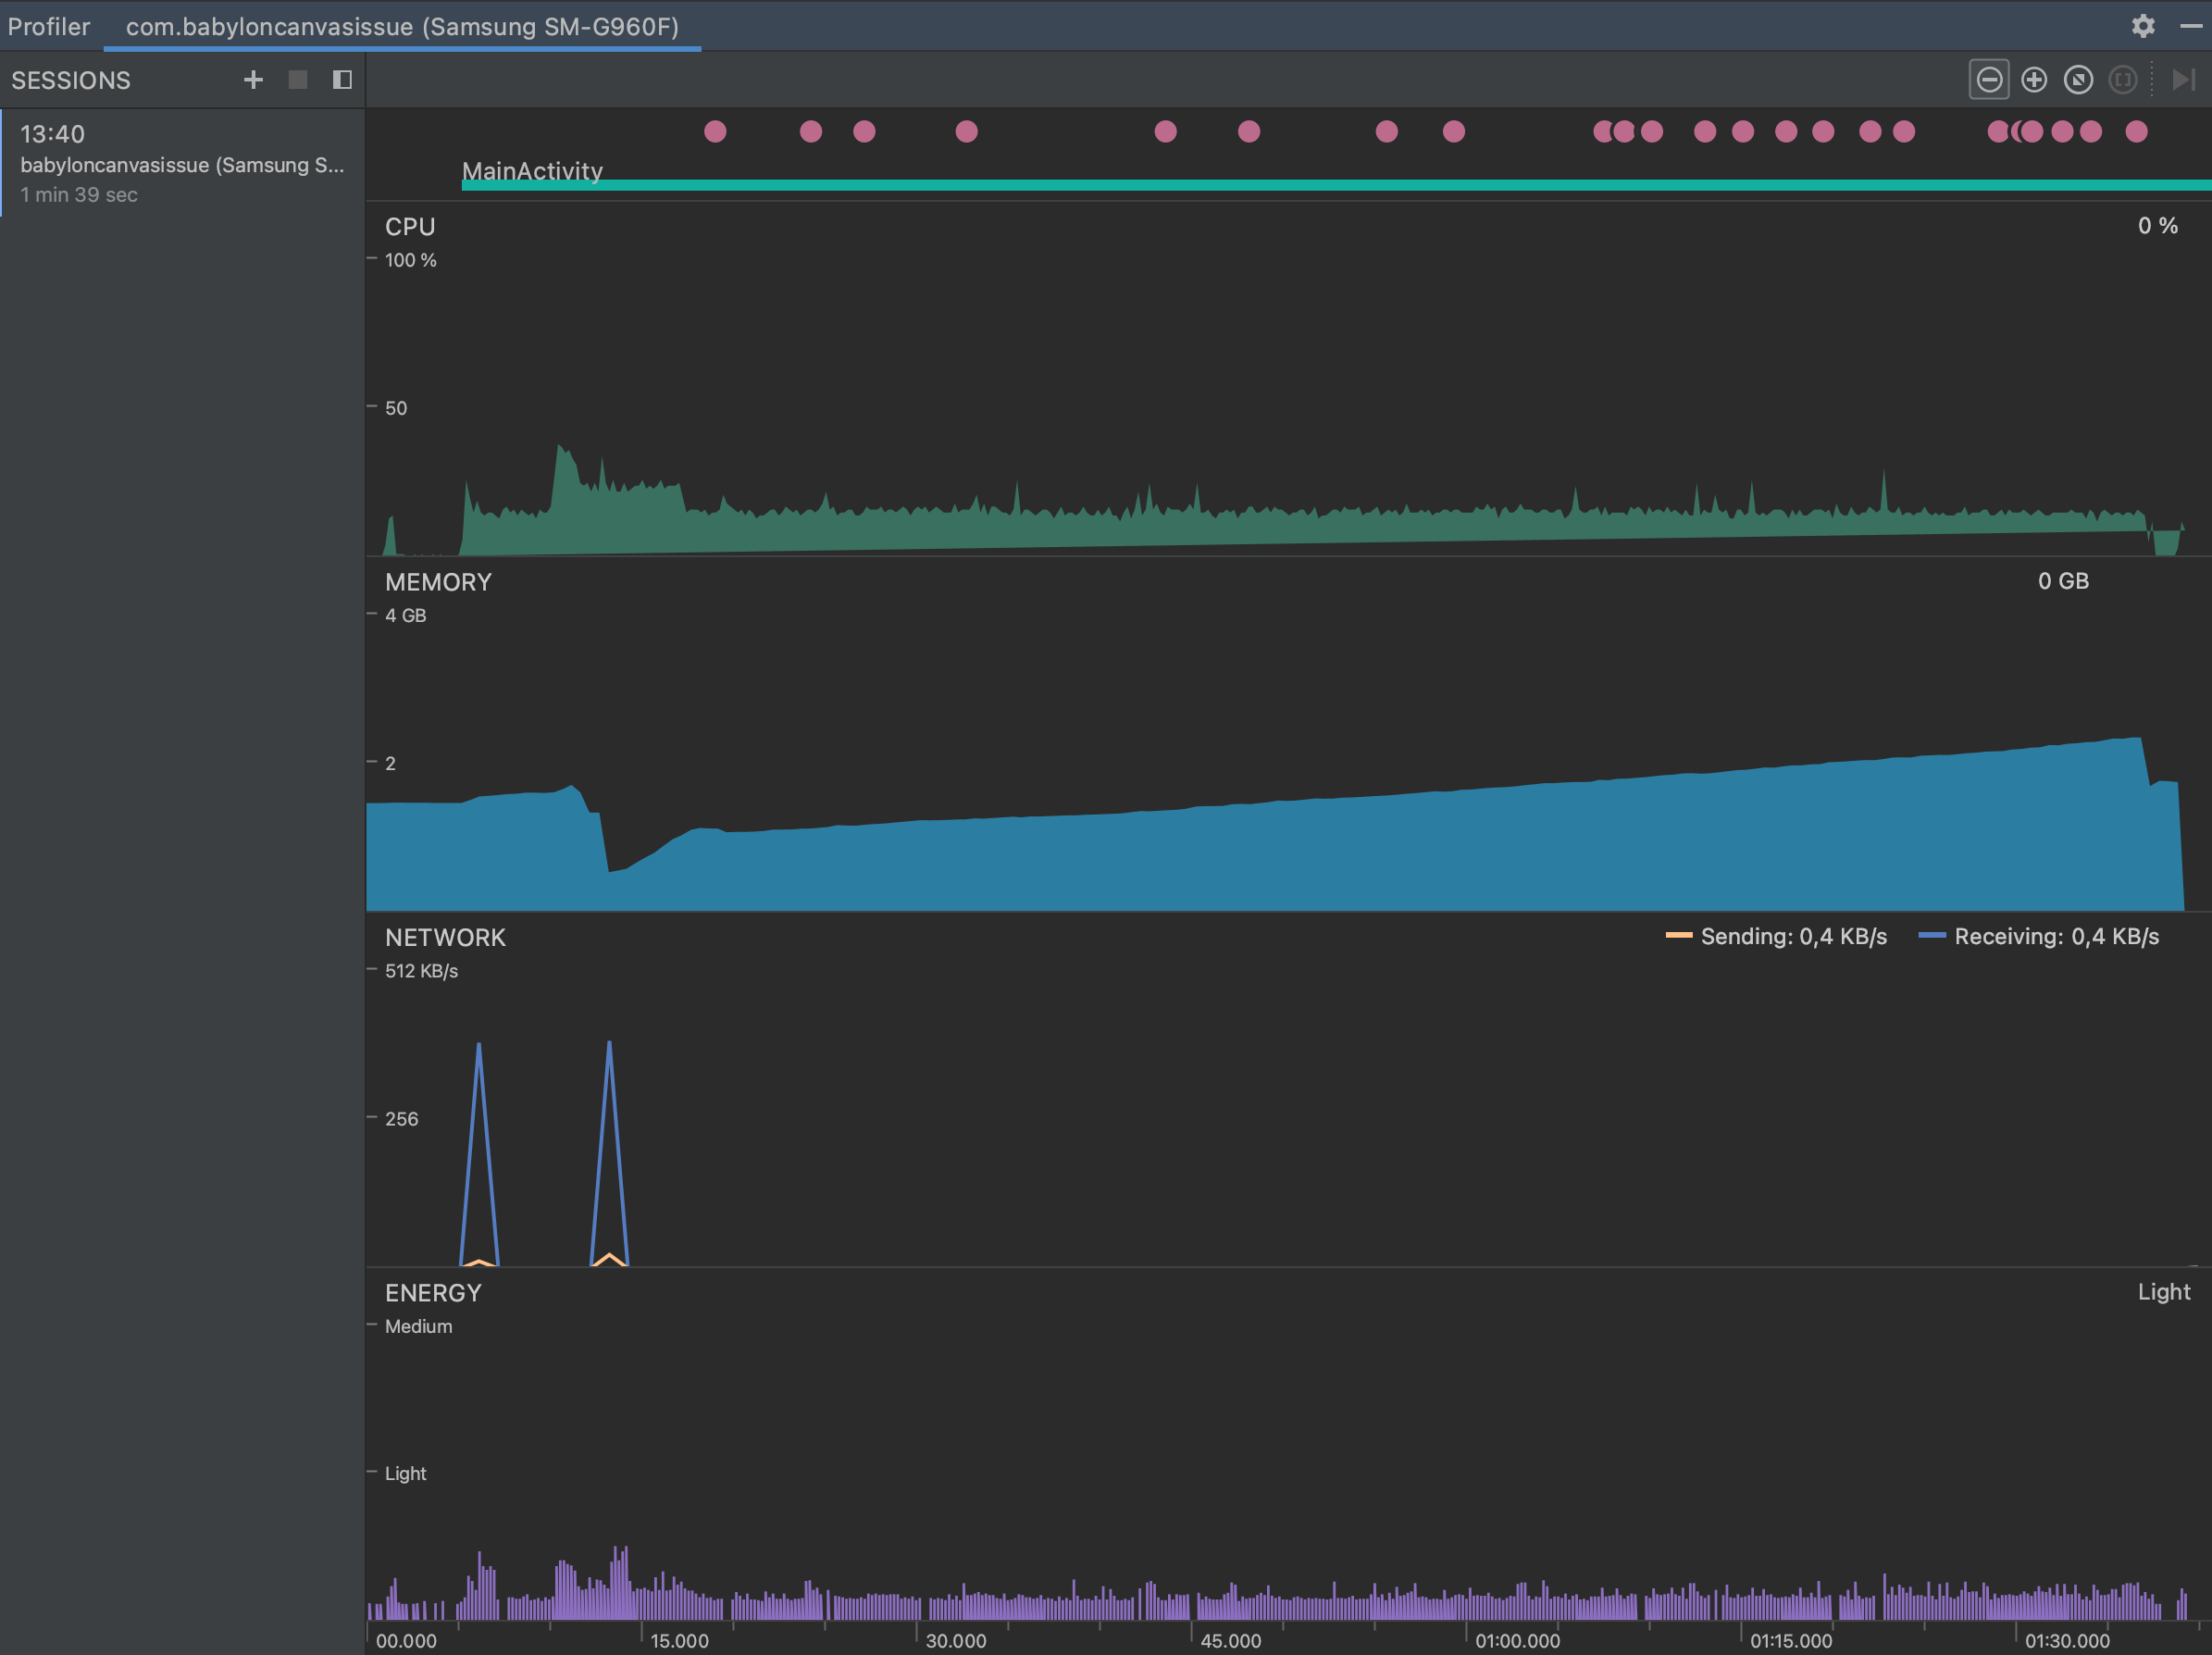Zoom out on the profiler timeline
The image size is (2212, 1655).
tap(1990, 79)
